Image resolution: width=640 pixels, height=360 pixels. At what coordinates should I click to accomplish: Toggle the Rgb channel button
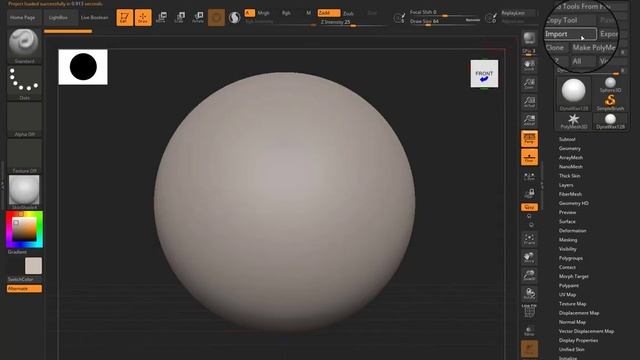pyautogui.click(x=287, y=13)
